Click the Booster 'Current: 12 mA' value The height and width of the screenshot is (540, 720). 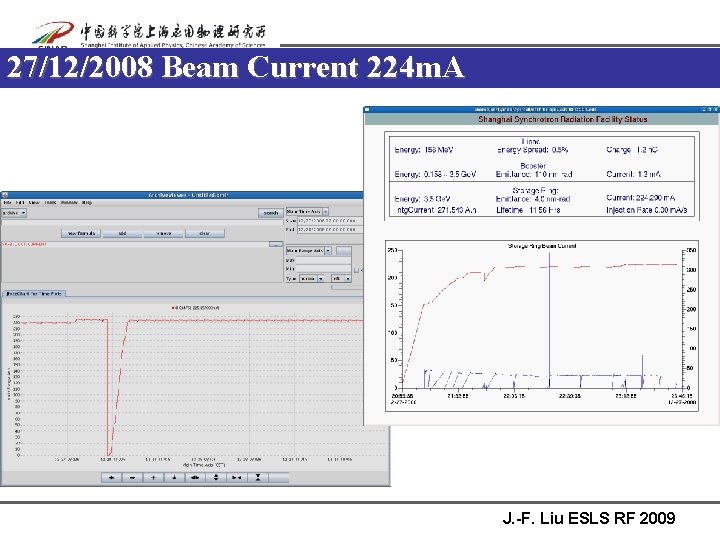point(633,174)
